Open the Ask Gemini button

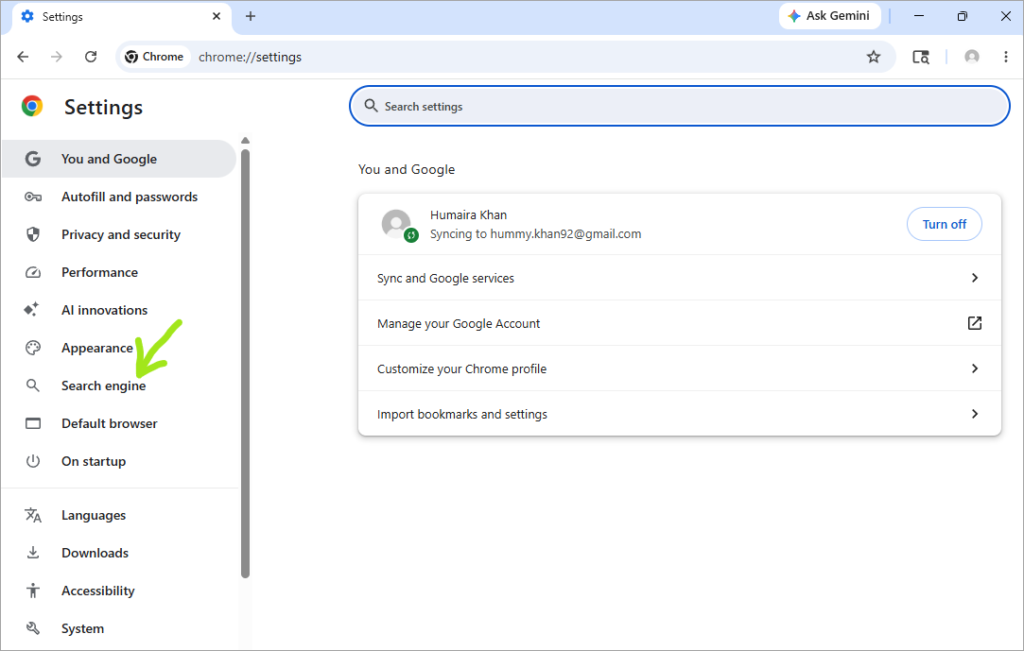(x=829, y=16)
